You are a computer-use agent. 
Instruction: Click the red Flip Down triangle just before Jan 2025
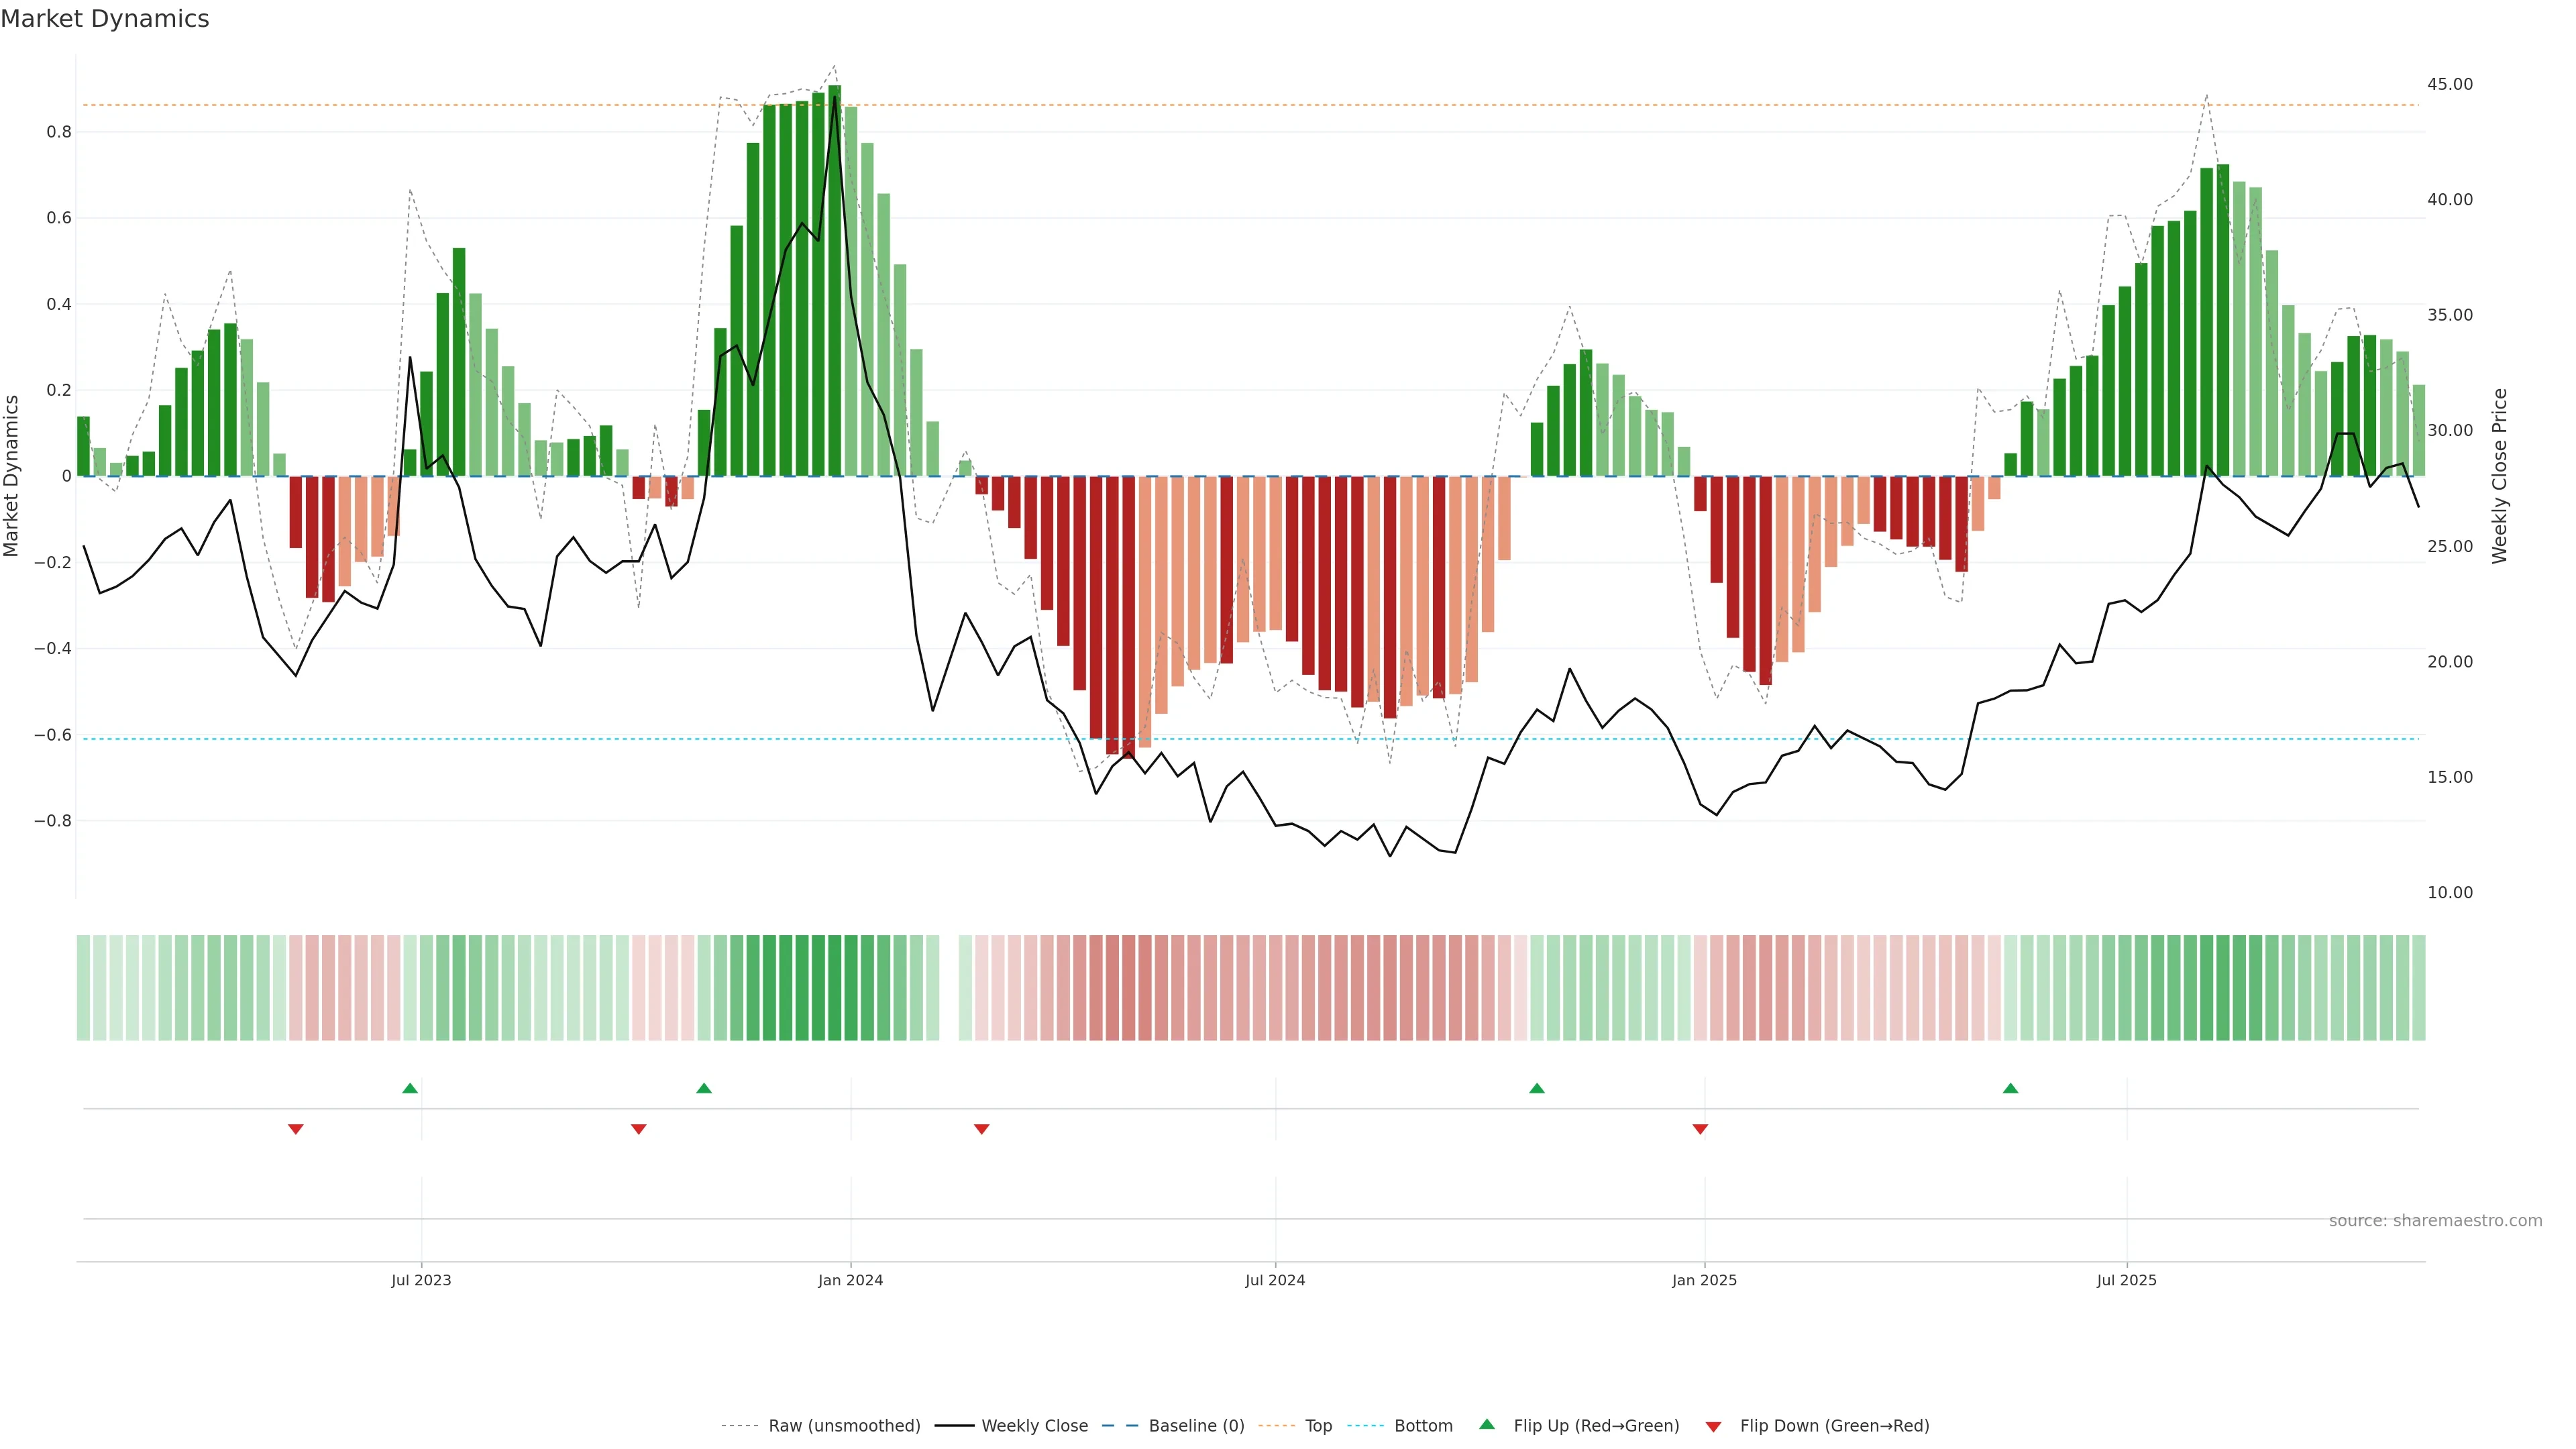click(x=1700, y=1129)
